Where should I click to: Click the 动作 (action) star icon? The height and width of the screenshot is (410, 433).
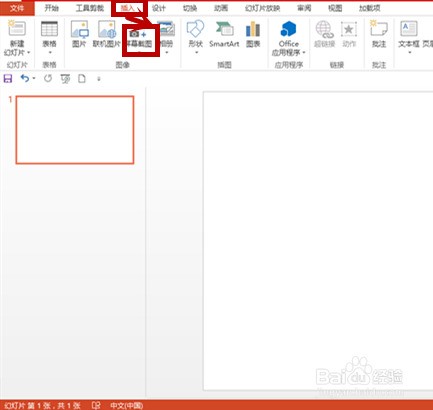[349, 29]
